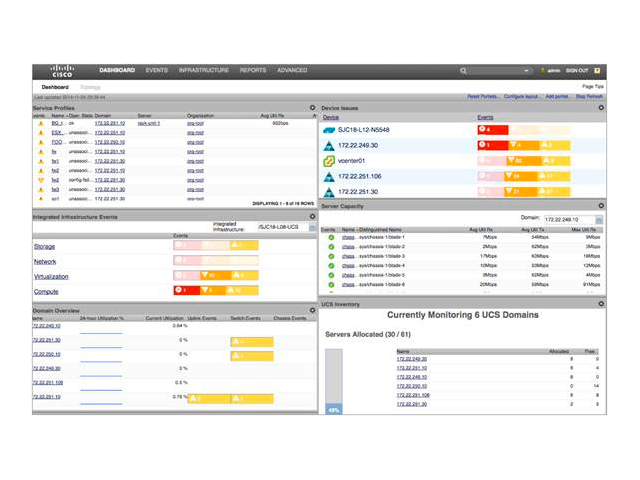The width and height of the screenshot is (640, 480).
Task: Click the admin user icon
Action: 543,71
